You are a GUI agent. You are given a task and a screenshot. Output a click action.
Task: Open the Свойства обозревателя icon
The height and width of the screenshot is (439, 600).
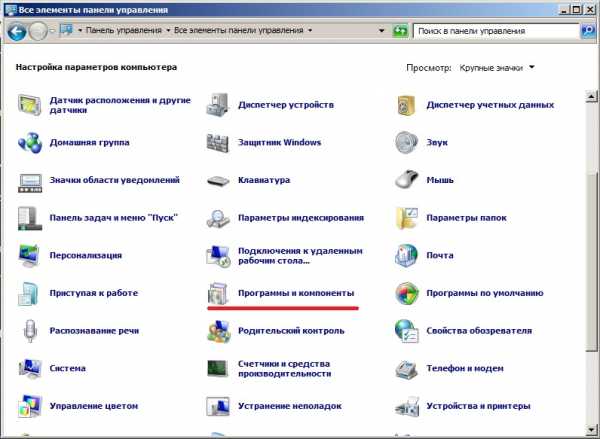click(x=406, y=331)
